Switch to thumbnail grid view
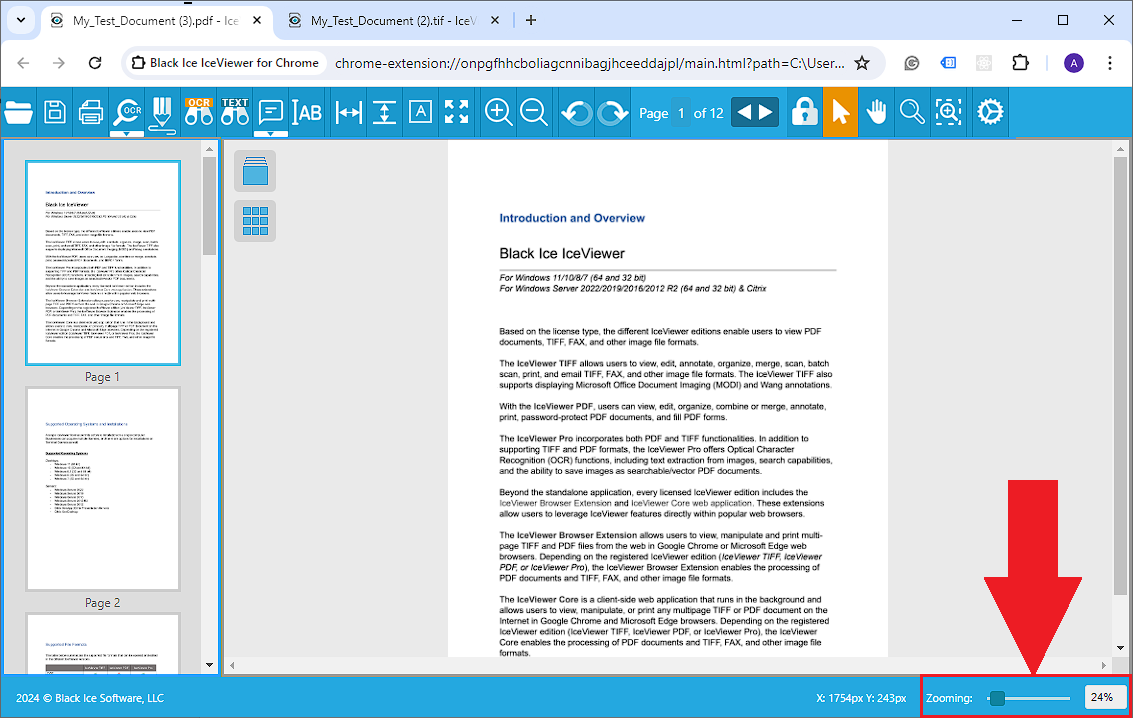This screenshot has height=718, width=1133. [x=255, y=221]
